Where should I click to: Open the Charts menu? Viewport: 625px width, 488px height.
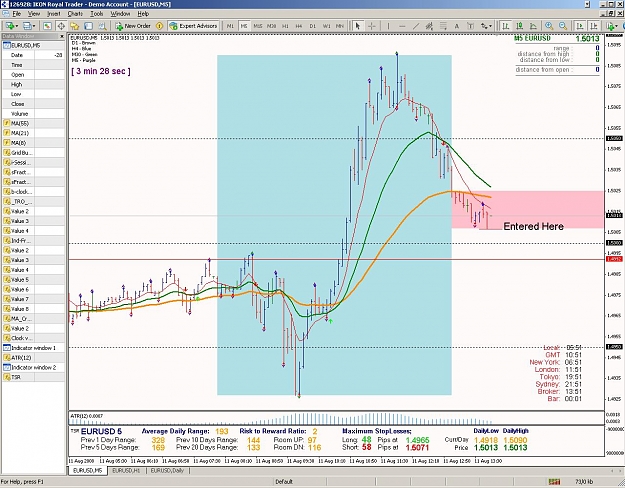(x=75, y=14)
